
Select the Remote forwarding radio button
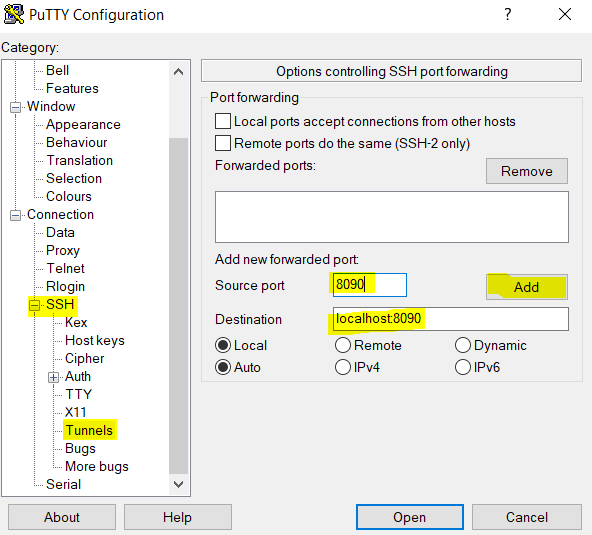point(343,345)
